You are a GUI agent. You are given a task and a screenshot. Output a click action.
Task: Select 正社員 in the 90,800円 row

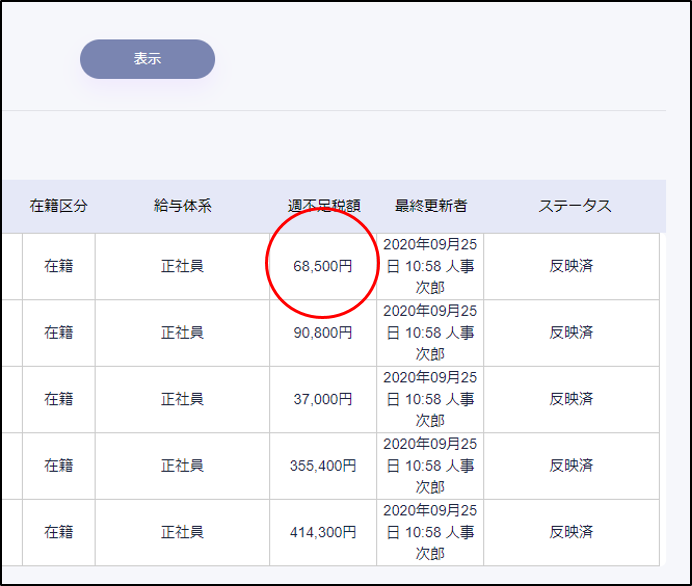click(x=182, y=333)
